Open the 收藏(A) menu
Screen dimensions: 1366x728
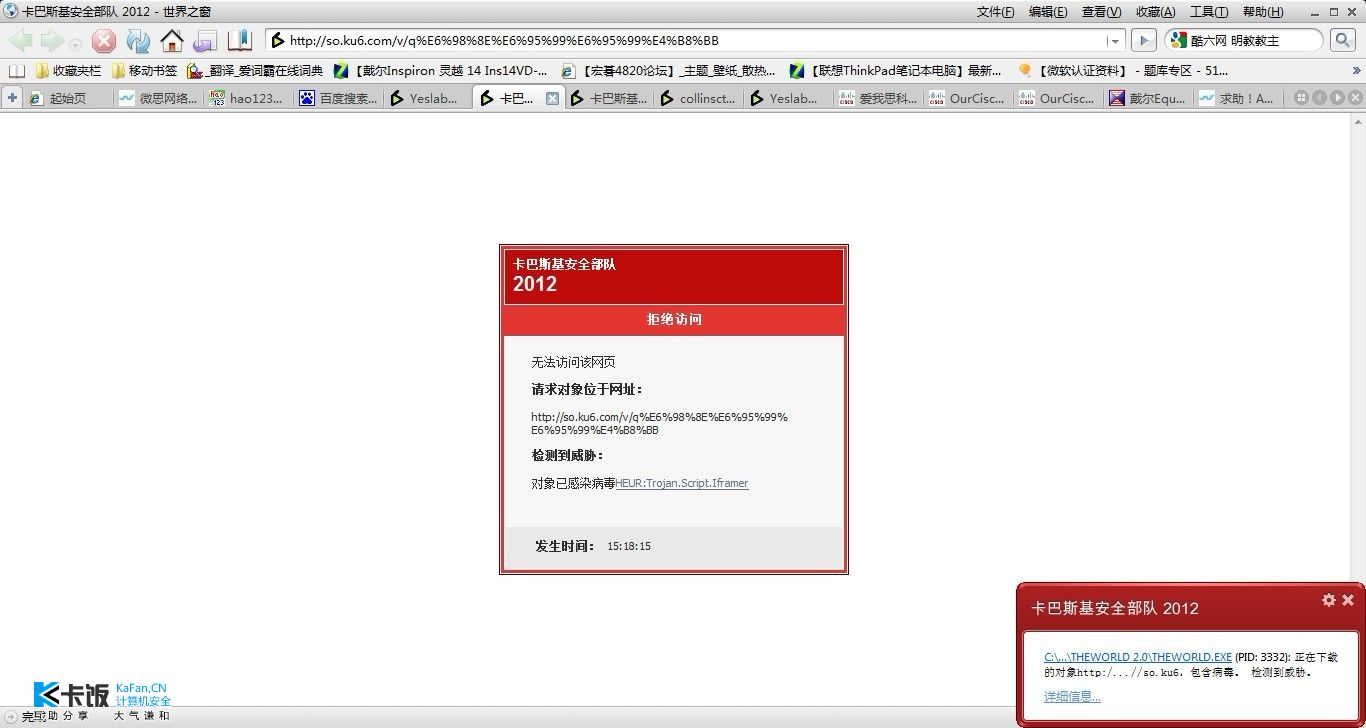click(1155, 12)
